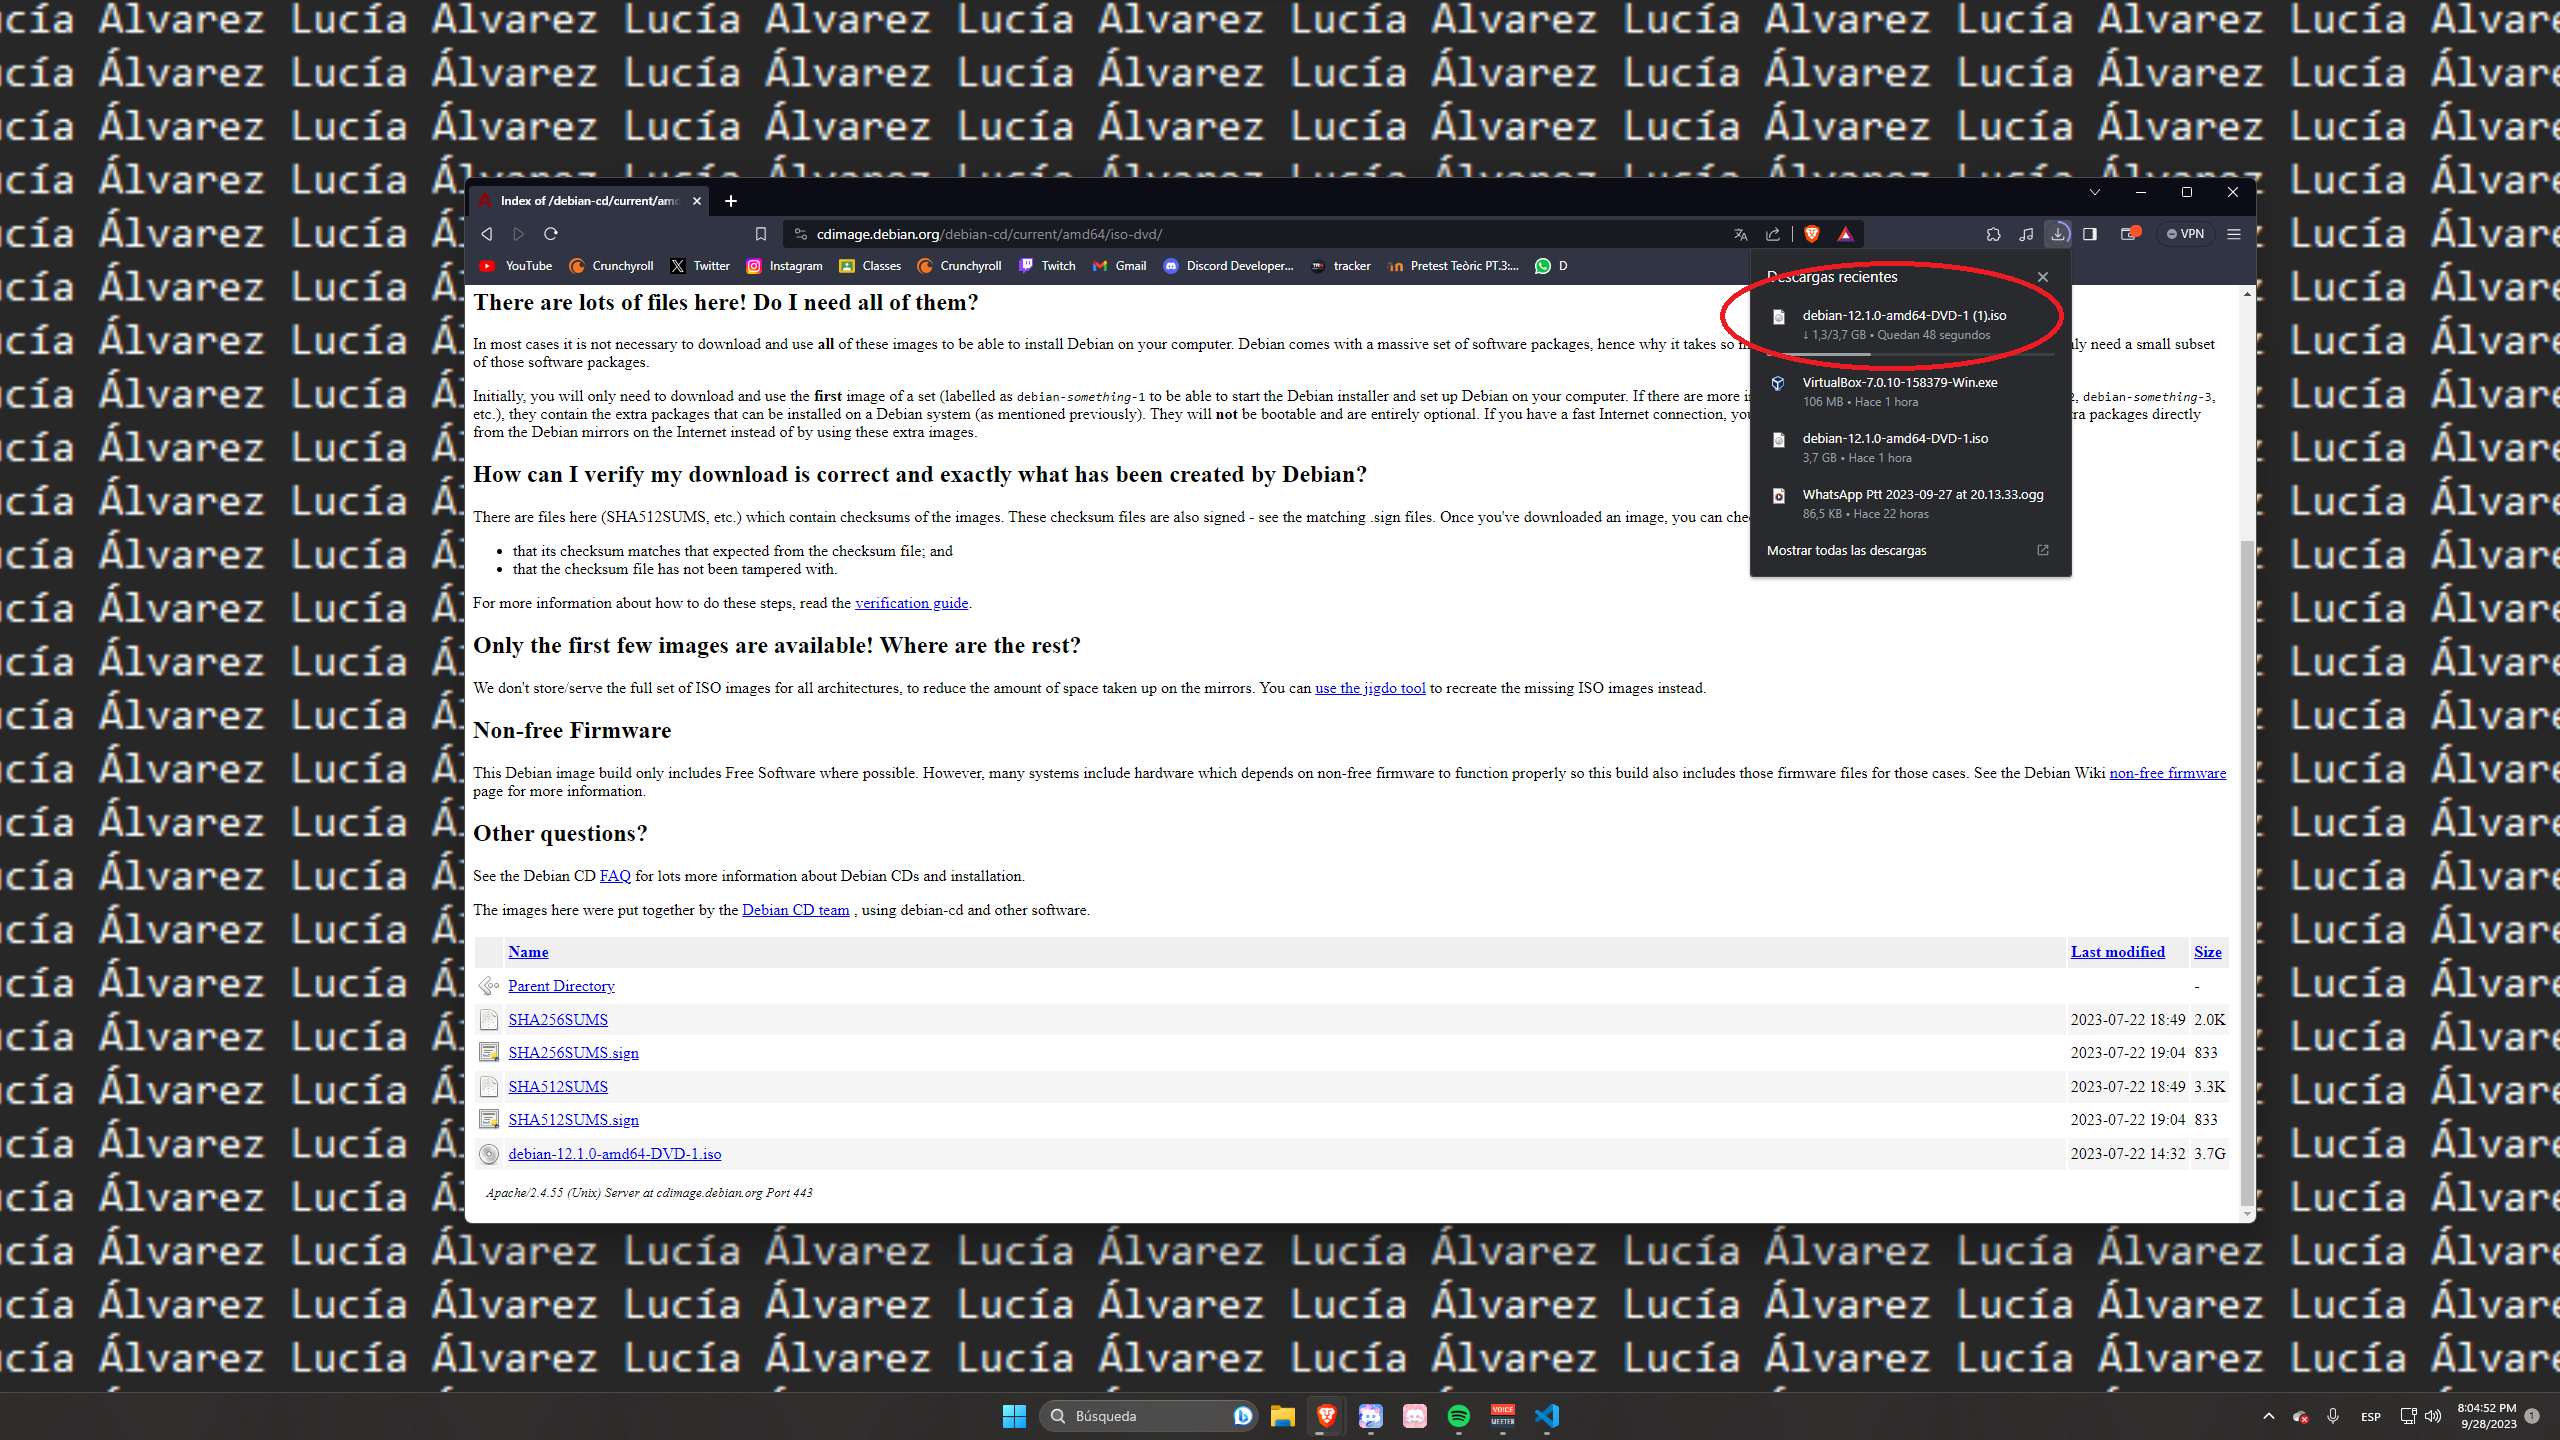
Task: Open the YouTube bookmark
Action: [516, 266]
